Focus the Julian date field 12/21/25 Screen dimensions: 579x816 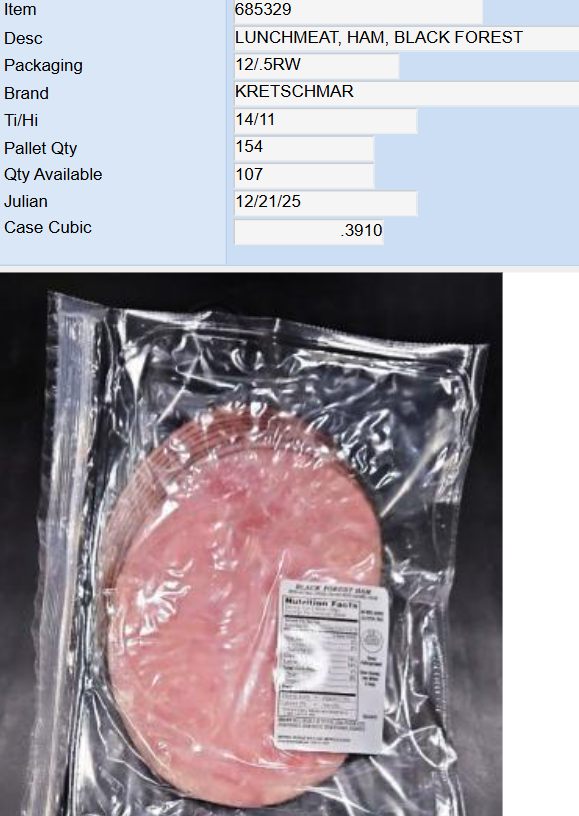pyautogui.click(x=326, y=202)
